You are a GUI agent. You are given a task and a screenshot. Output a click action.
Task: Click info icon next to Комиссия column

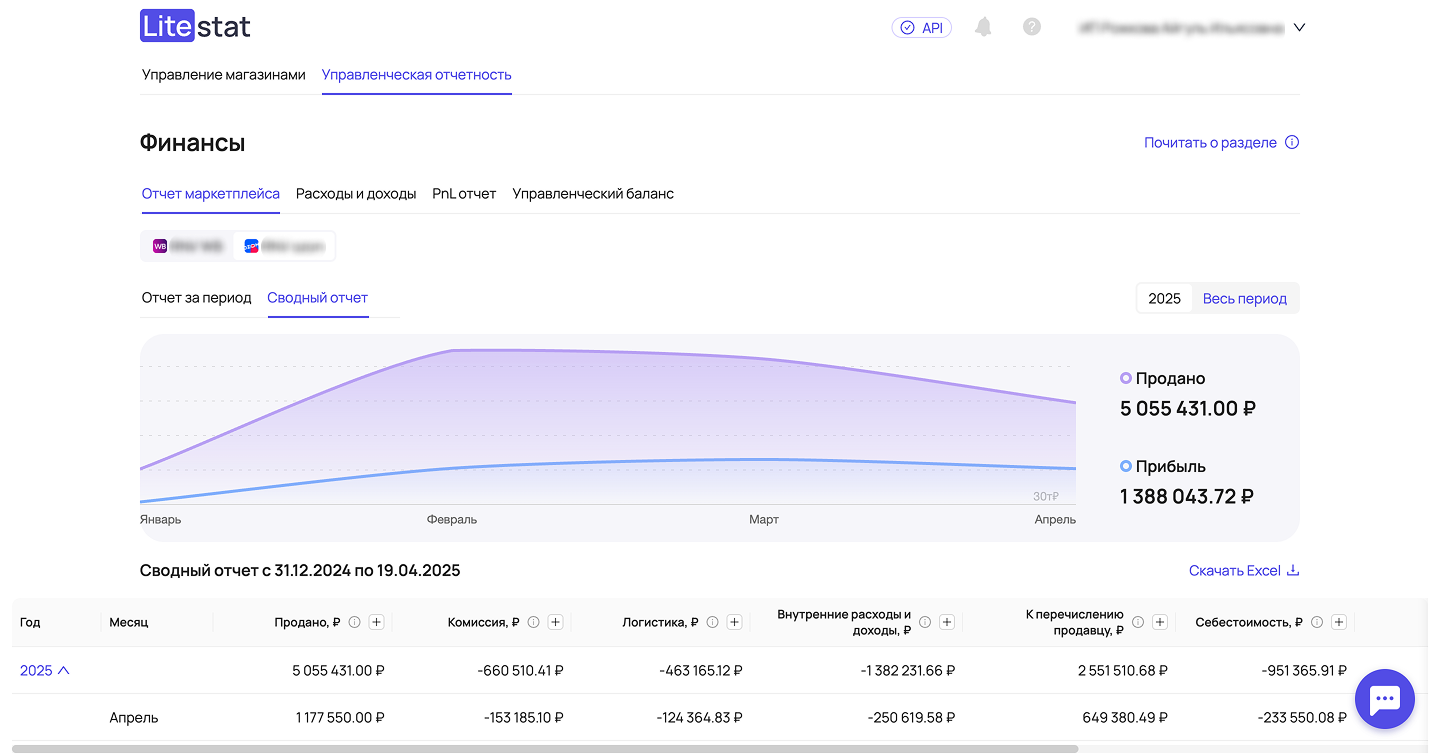[x=533, y=622]
